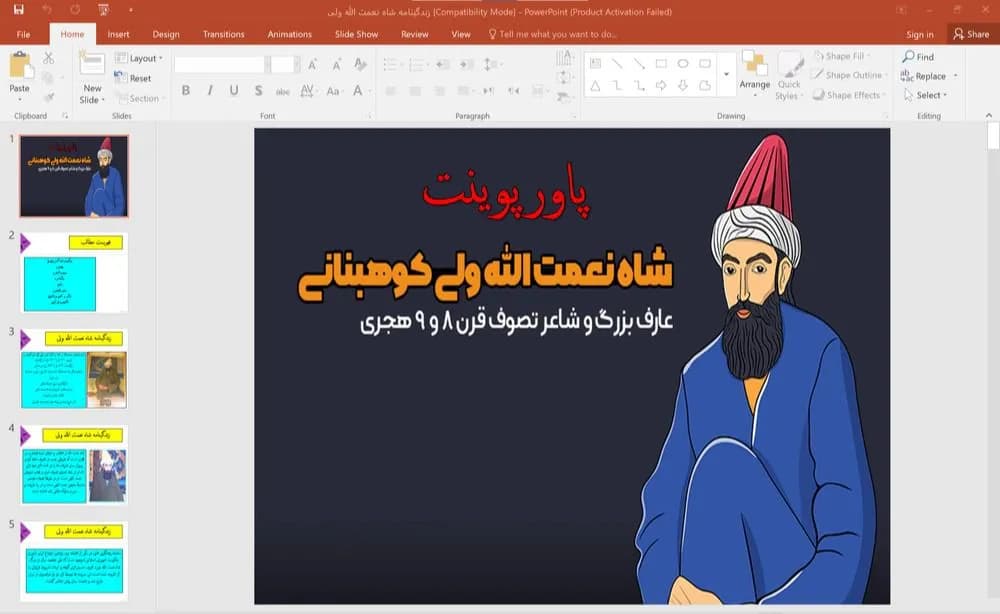Open the Shape Outline dropdown
This screenshot has width=1000, height=614.
[x=849, y=75]
